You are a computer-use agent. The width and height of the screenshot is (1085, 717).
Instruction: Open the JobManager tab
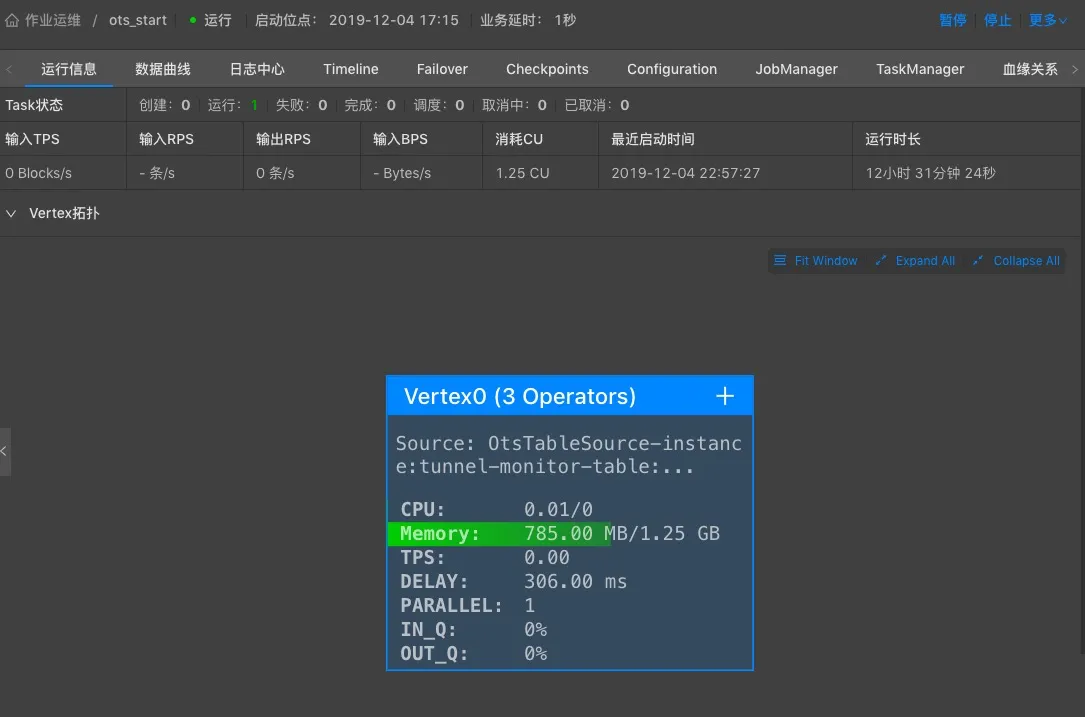click(x=796, y=69)
